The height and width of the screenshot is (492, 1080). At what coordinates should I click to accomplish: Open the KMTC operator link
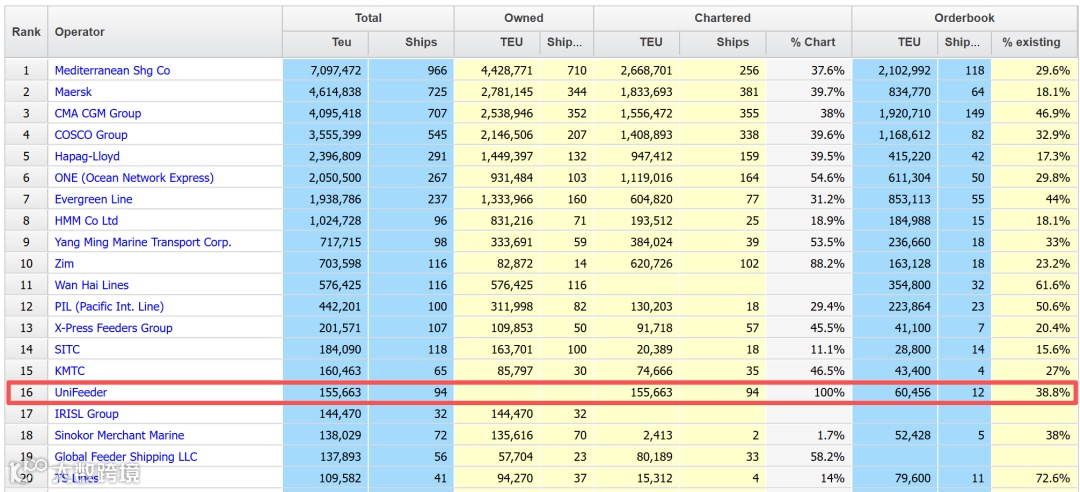pos(70,371)
